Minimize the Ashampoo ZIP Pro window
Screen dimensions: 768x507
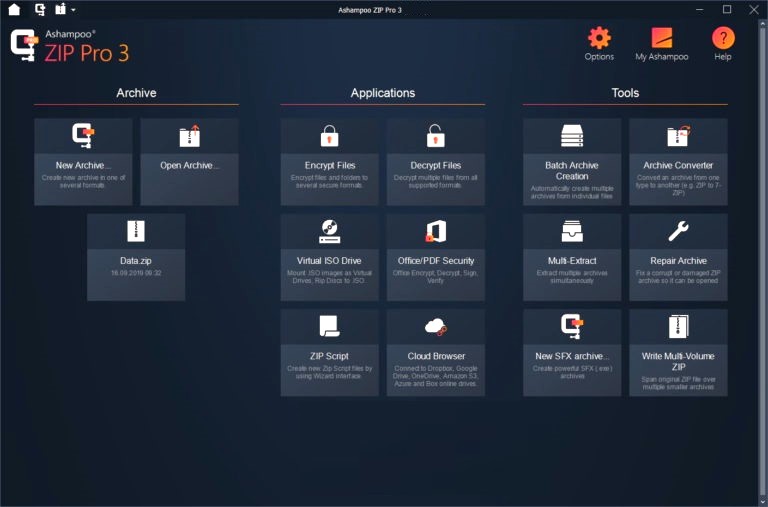[x=699, y=10]
